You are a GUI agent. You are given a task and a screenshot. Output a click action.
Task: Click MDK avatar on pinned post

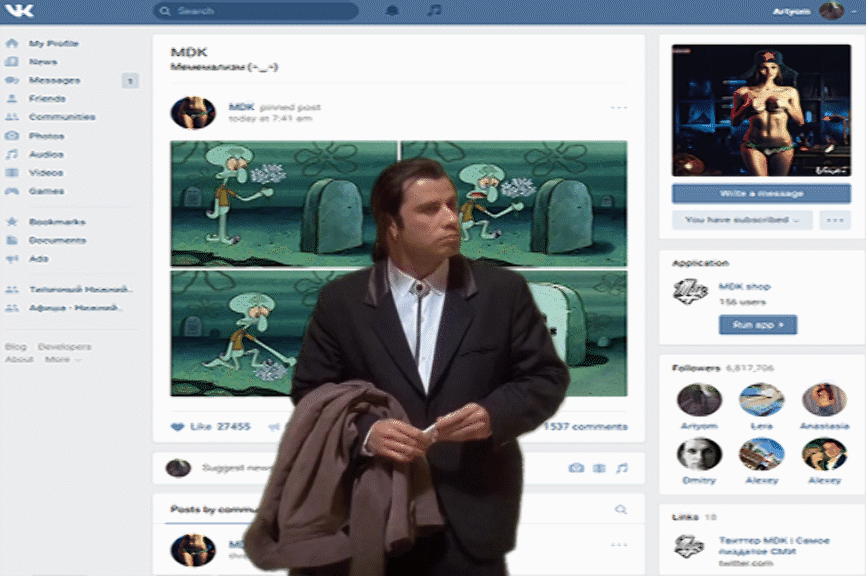point(193,113)
